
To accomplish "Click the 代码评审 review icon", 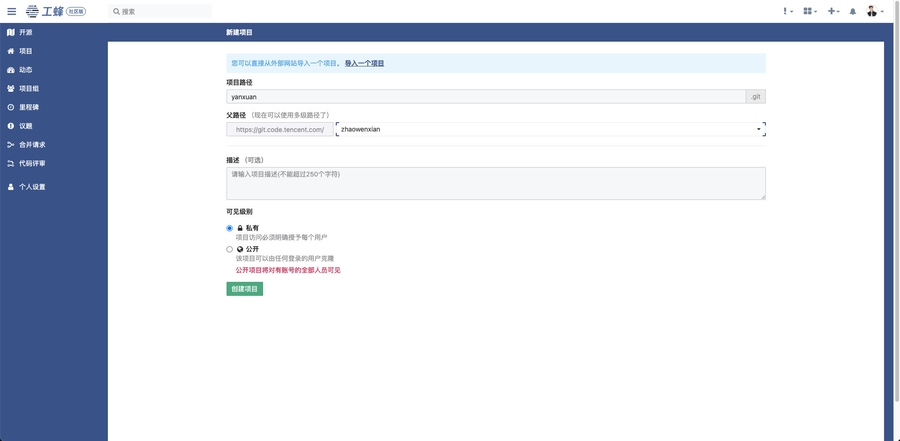I will click(x=11, y=163).
